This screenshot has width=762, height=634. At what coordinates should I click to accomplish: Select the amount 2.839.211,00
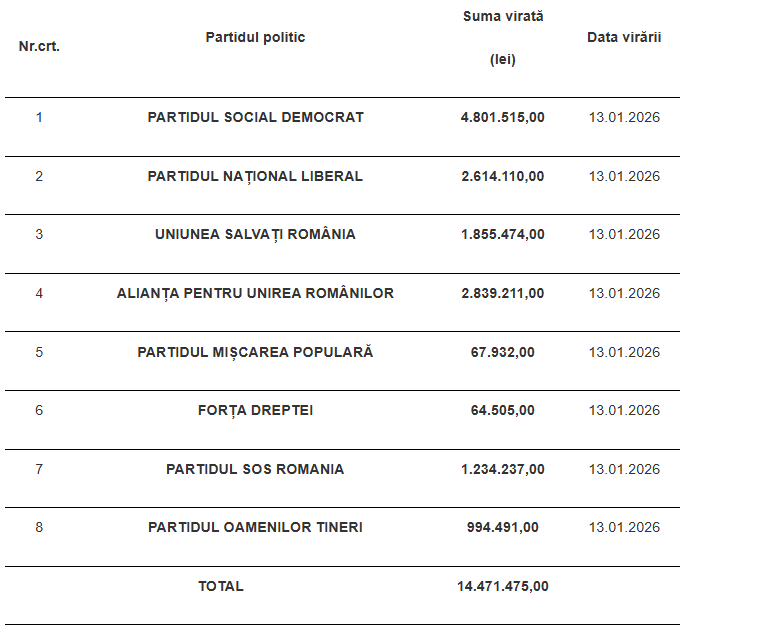(503, 293)
